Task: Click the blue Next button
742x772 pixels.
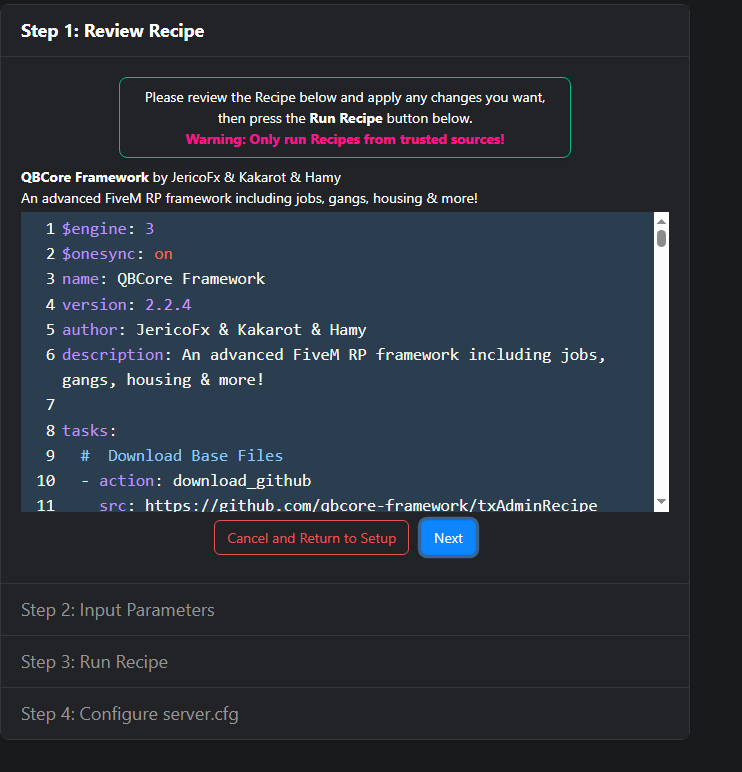Action: click(x=448, y=538)
